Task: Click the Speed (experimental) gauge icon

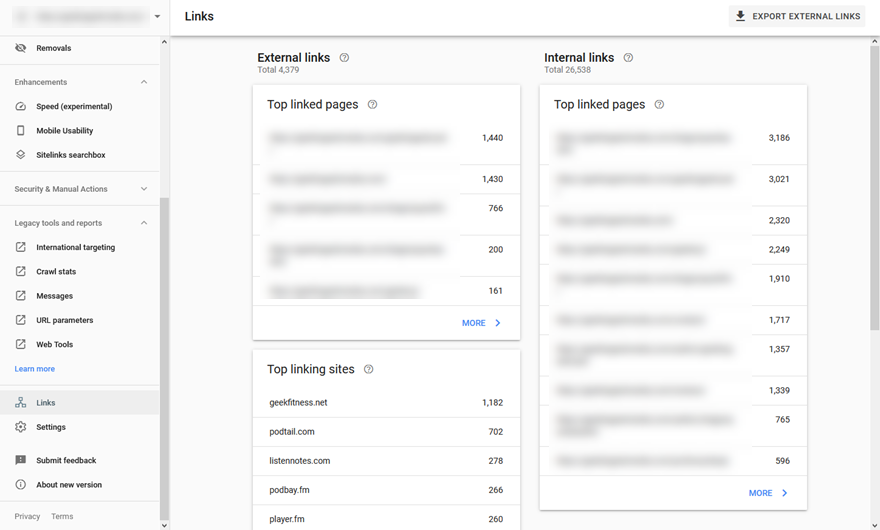Action: [x=21, y=106]
